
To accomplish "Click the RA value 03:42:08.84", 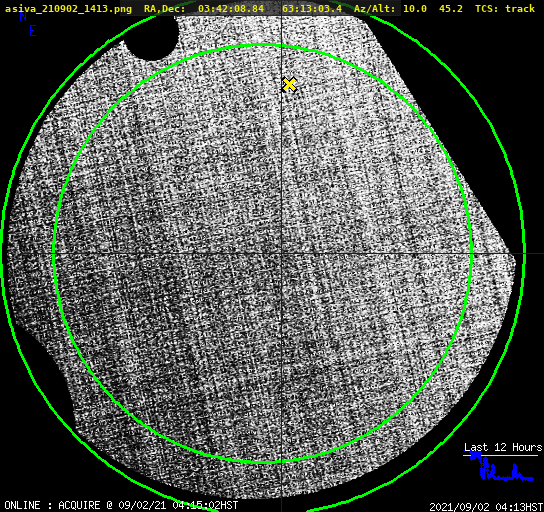I will point(231,9).
